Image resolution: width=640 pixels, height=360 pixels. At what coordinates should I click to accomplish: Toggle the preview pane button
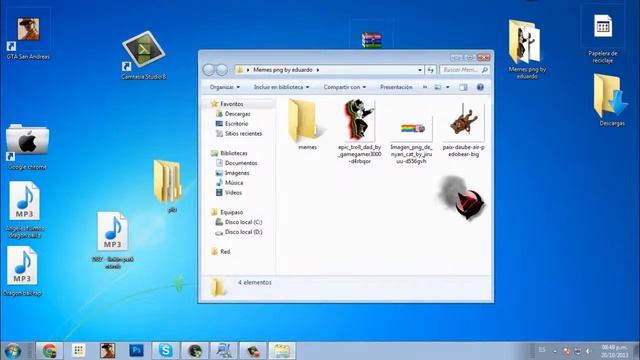pos(463,87)
